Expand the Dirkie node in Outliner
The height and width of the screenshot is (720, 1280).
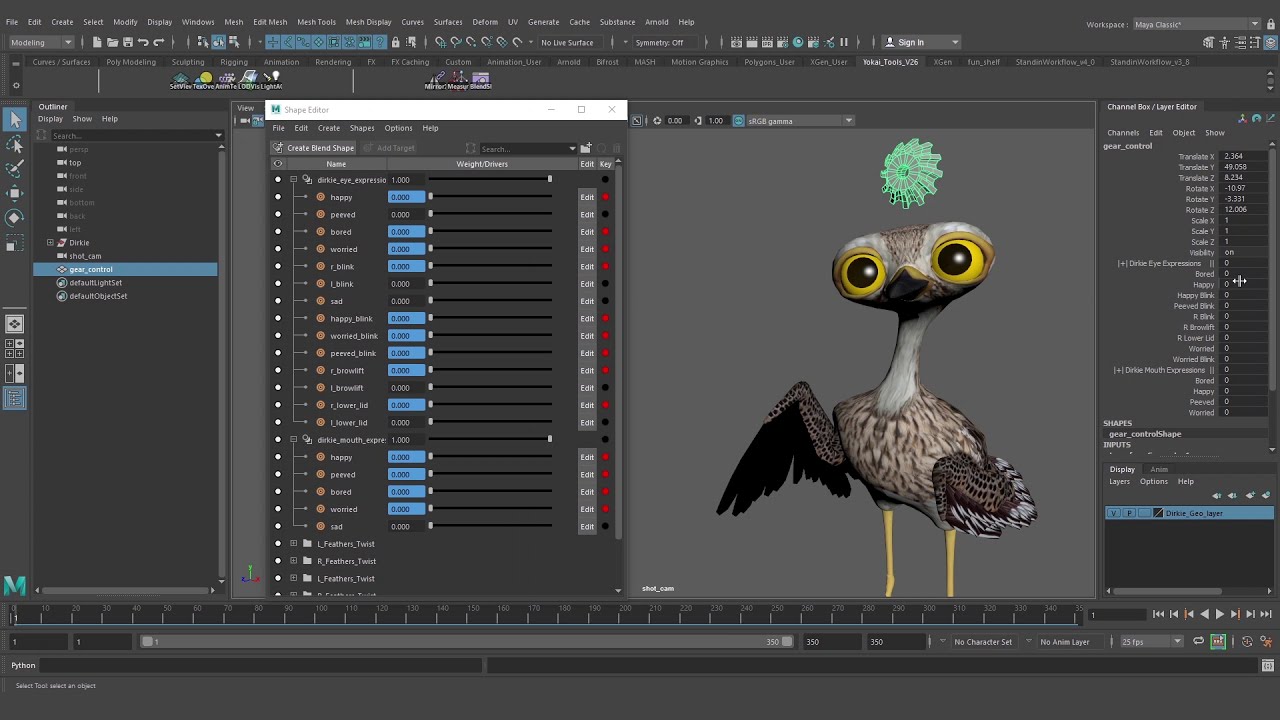(x=50, y=243)
